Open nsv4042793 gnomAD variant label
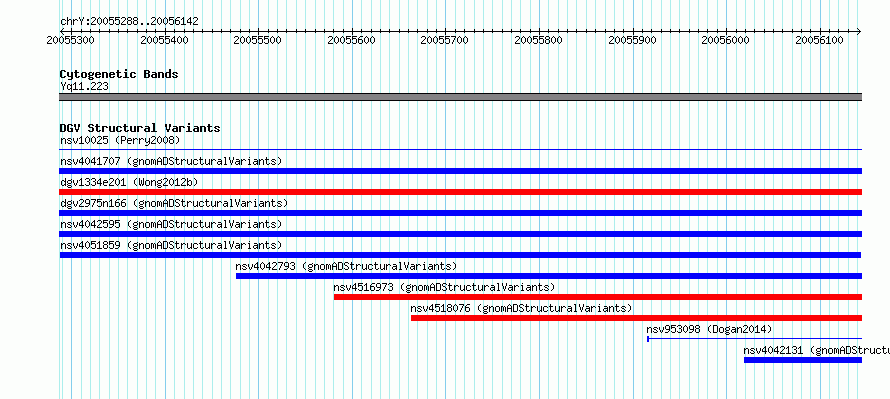This screenshot has width=890, height=399. (346, 266)
